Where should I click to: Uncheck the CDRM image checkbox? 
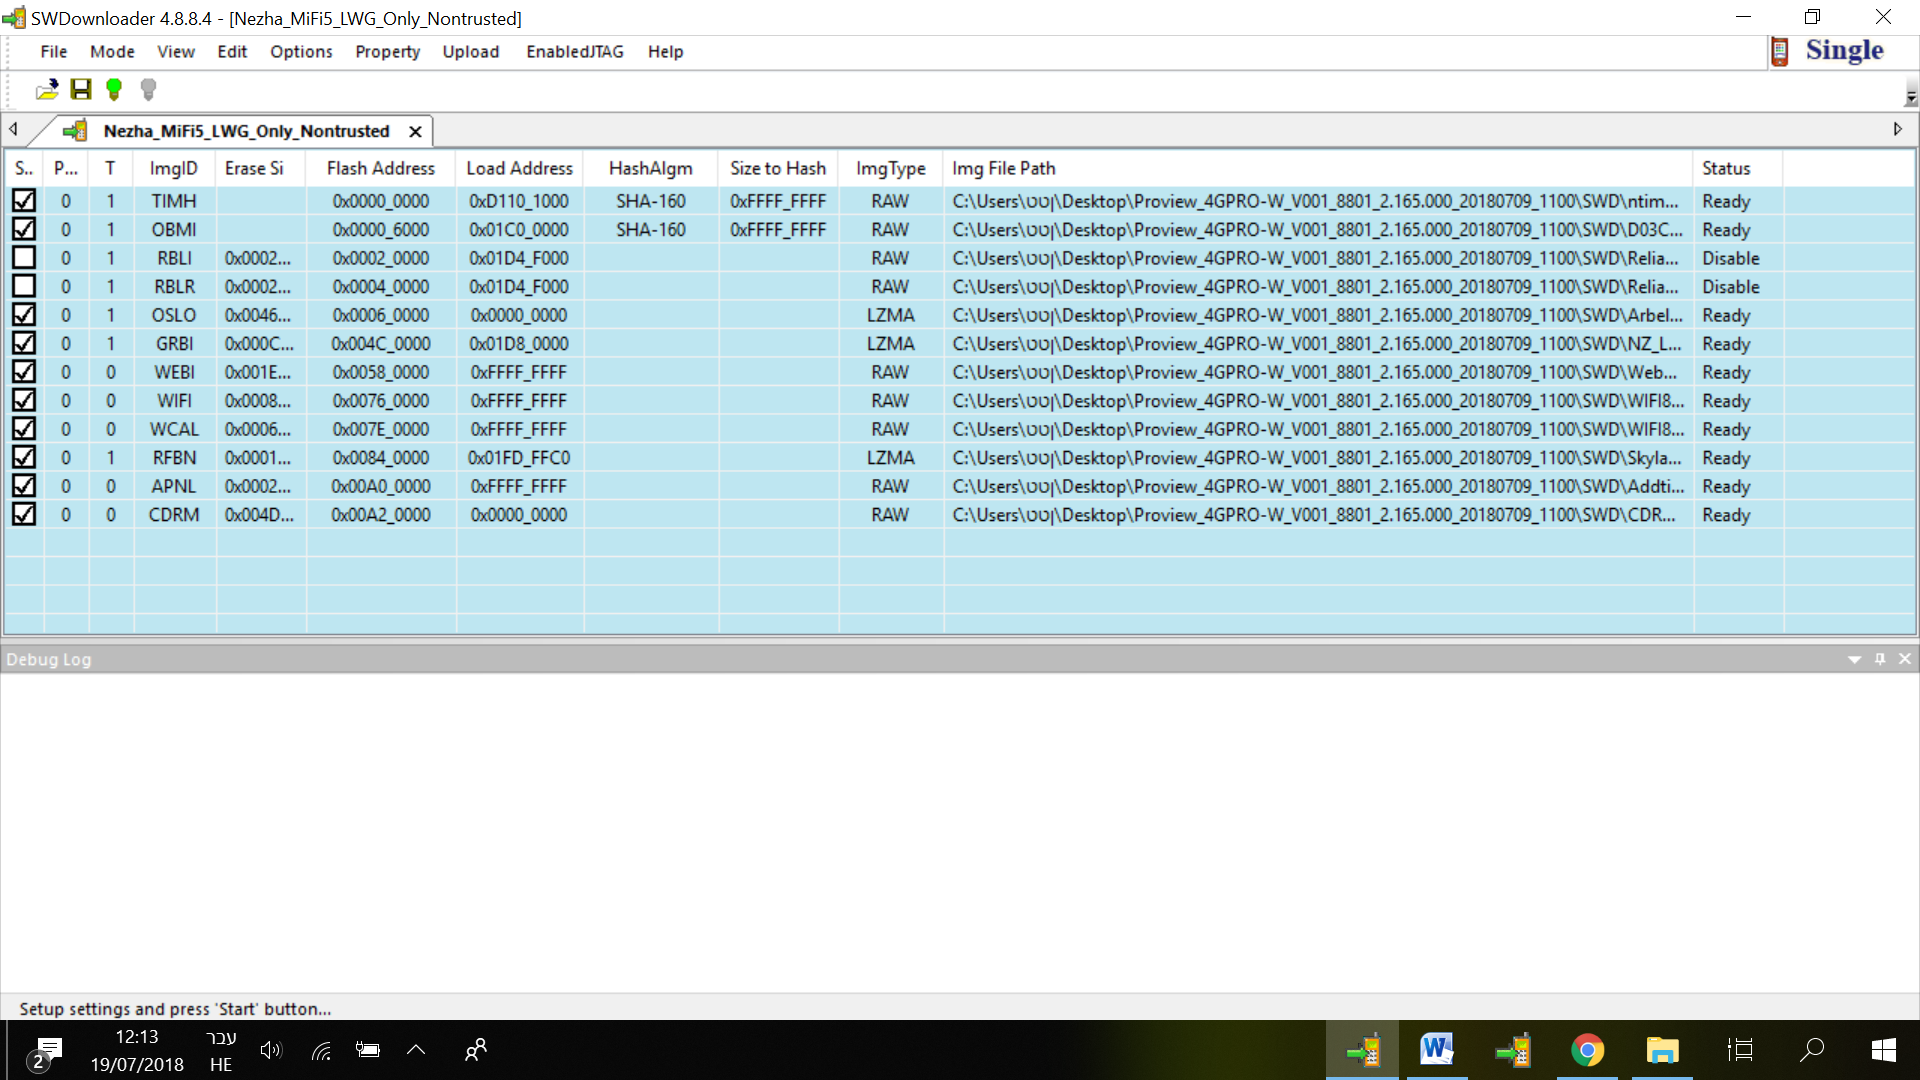[x=24, y=514]
